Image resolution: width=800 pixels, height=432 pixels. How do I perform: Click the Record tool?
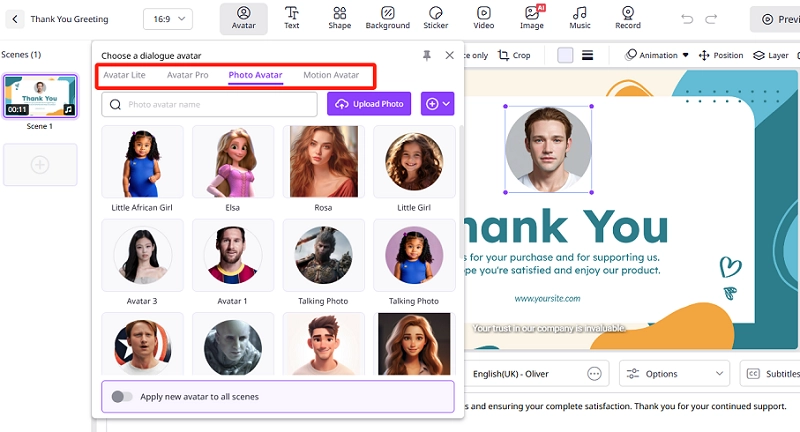(628, 17)
